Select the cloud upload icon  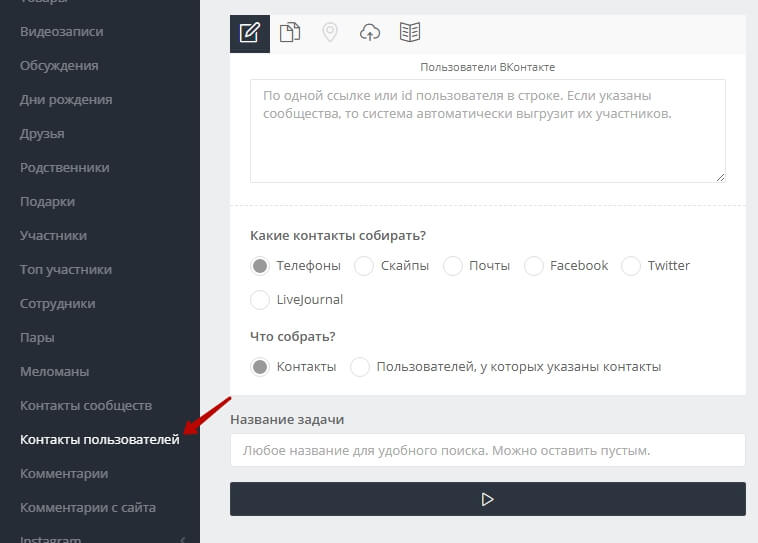[x=370, y=33]
